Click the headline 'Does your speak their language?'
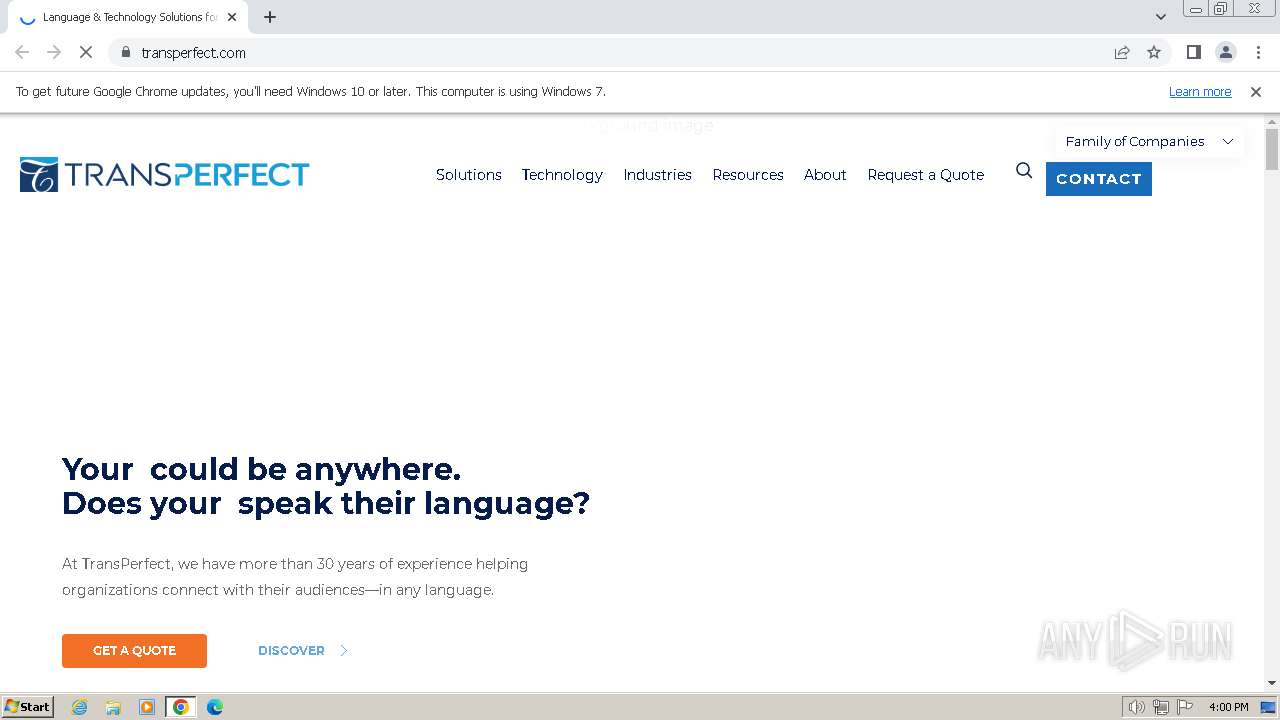Image resolution: width=1280 pixels, height=720 pixels. (x=326, y=503)
